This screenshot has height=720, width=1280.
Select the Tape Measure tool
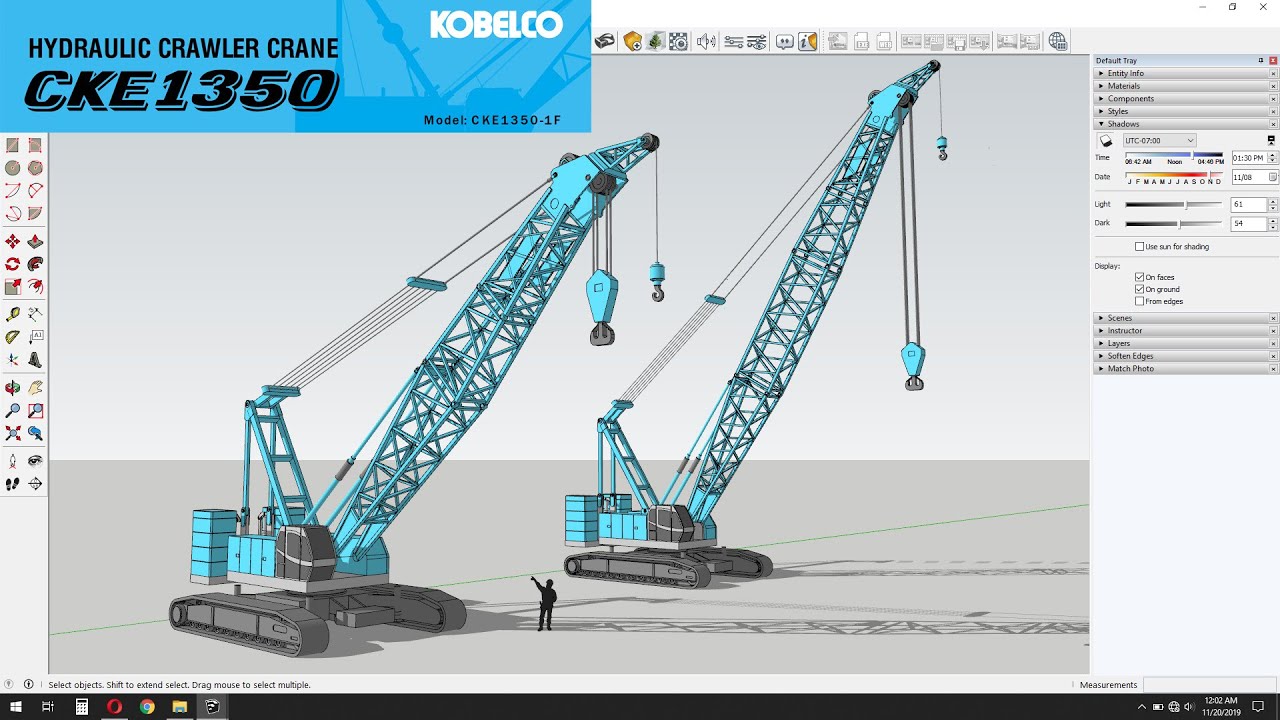coord(12,314)
